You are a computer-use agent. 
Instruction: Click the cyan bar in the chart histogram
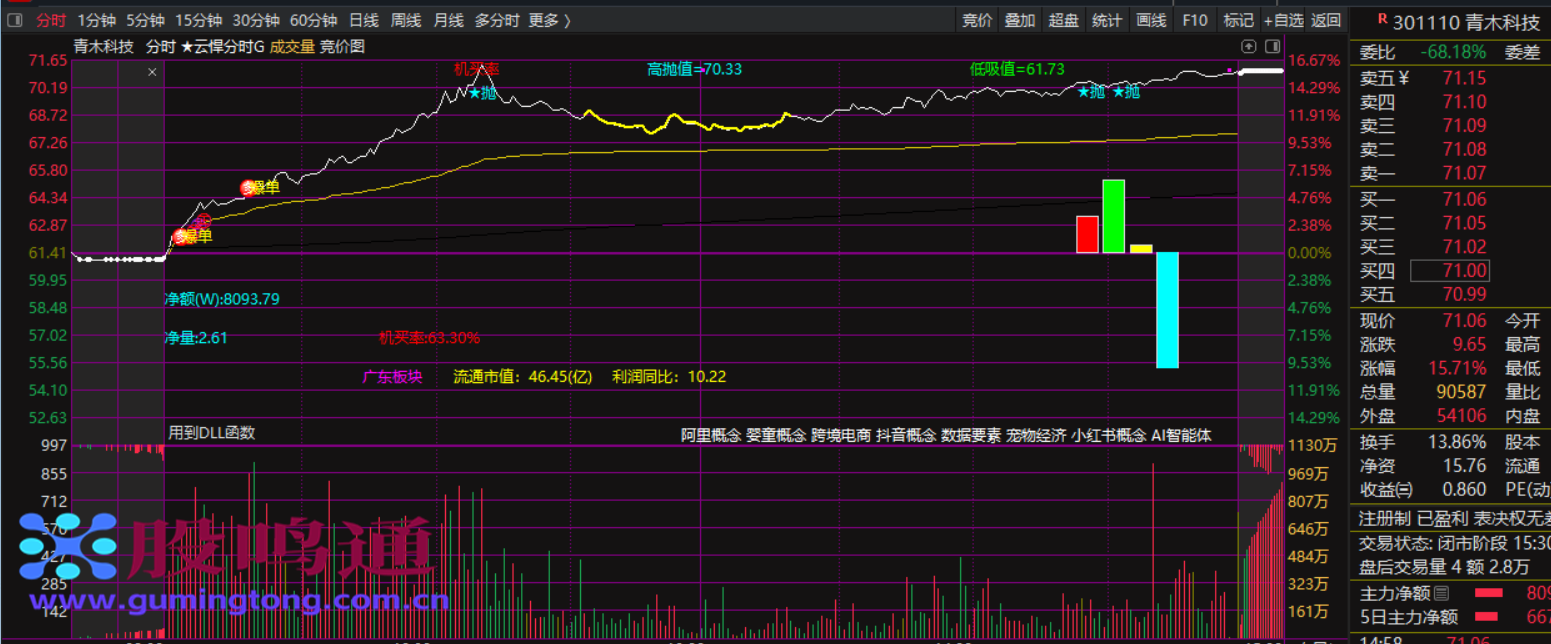coord(1167,310)
